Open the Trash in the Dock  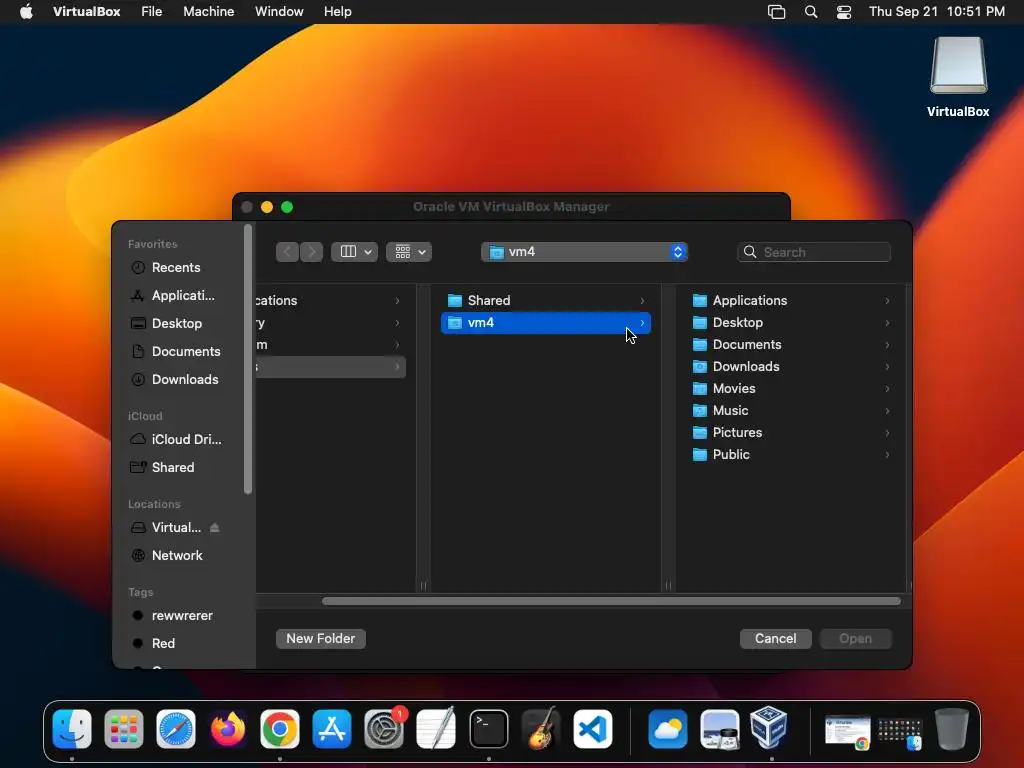coord(952,729)
